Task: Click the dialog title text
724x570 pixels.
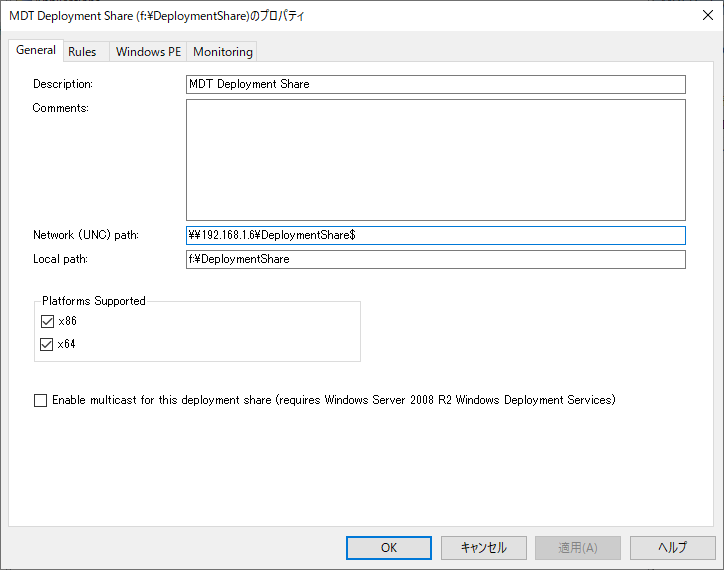Action: pyautogui.click(x=157, y=16)
